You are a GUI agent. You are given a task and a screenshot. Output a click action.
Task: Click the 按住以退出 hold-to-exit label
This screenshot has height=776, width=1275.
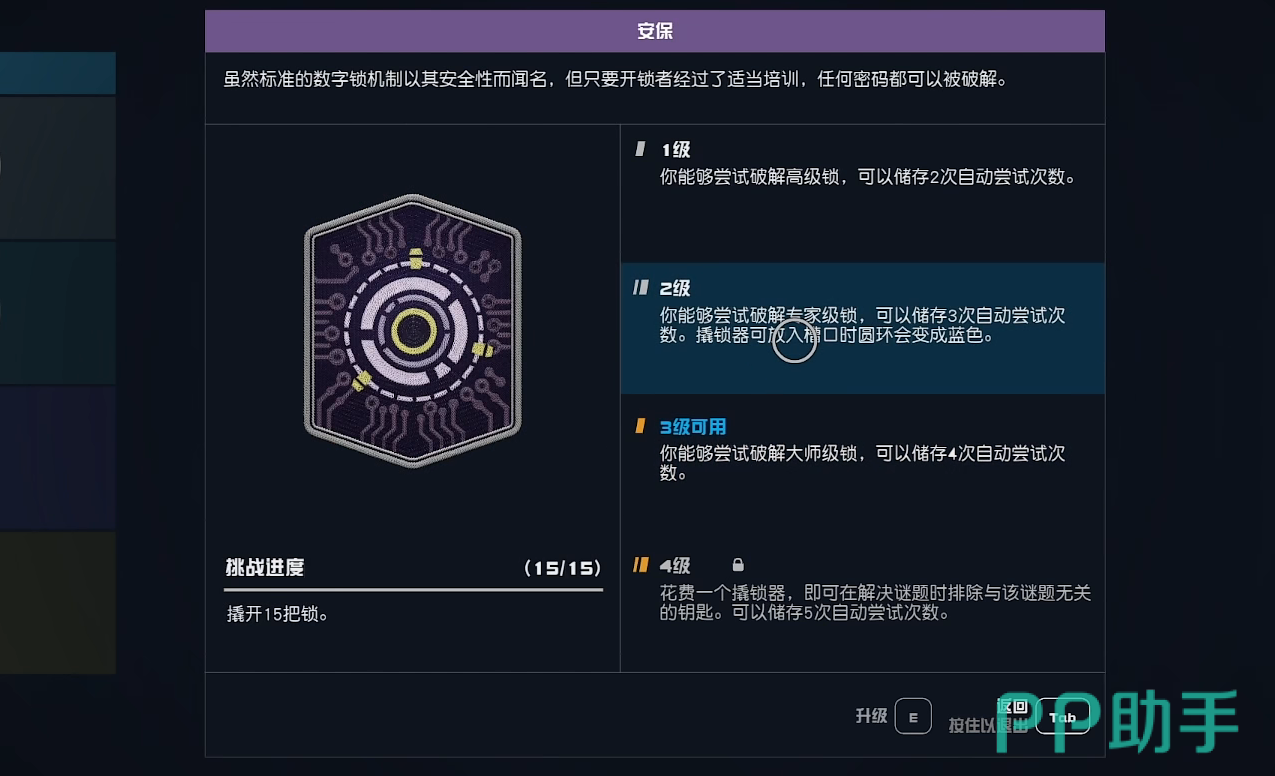tap(986, 726)
